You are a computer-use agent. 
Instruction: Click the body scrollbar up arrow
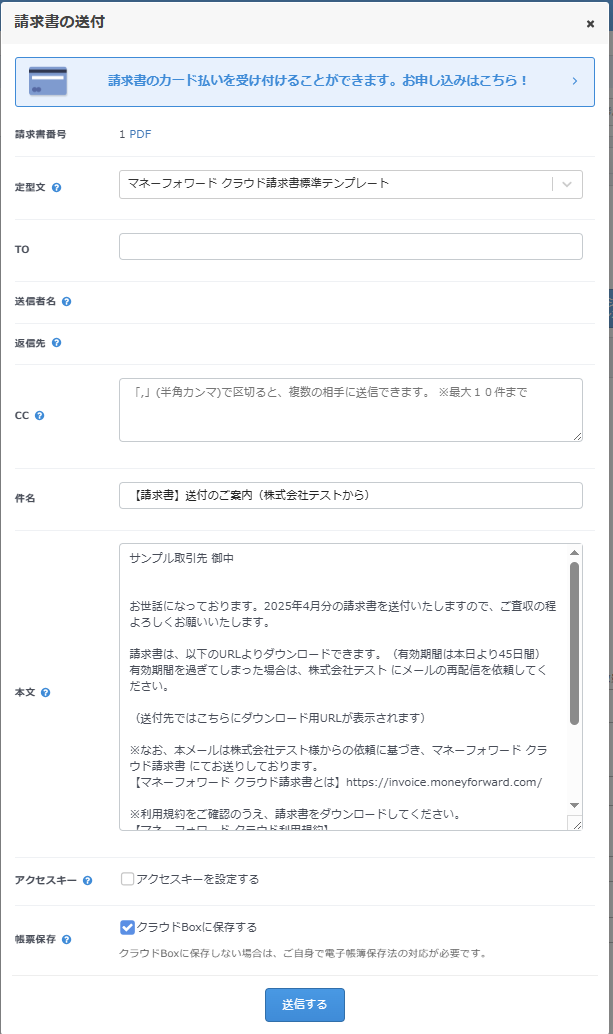[574, 553]
